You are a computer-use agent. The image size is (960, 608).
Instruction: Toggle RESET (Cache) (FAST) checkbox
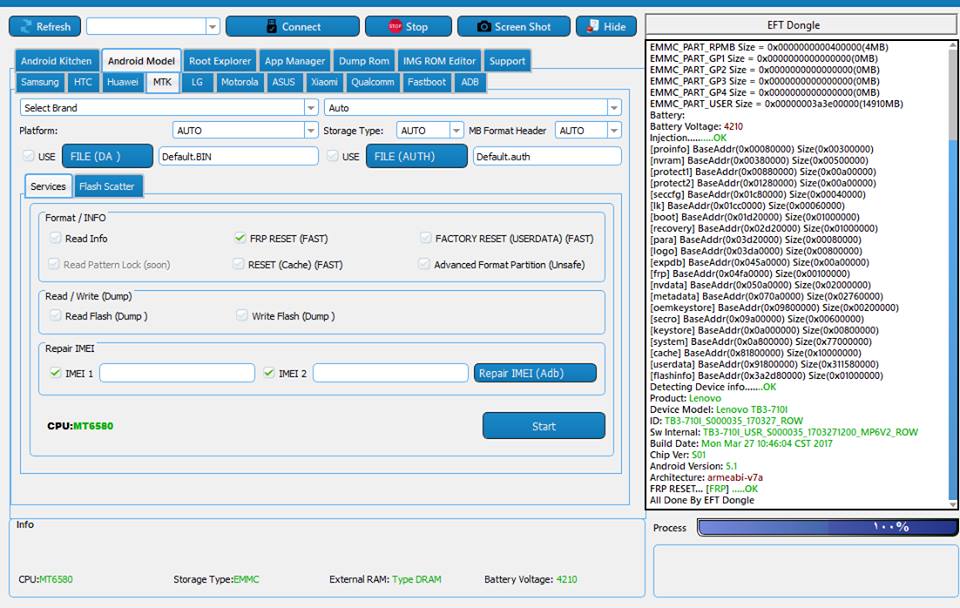(x=238, y=264)
